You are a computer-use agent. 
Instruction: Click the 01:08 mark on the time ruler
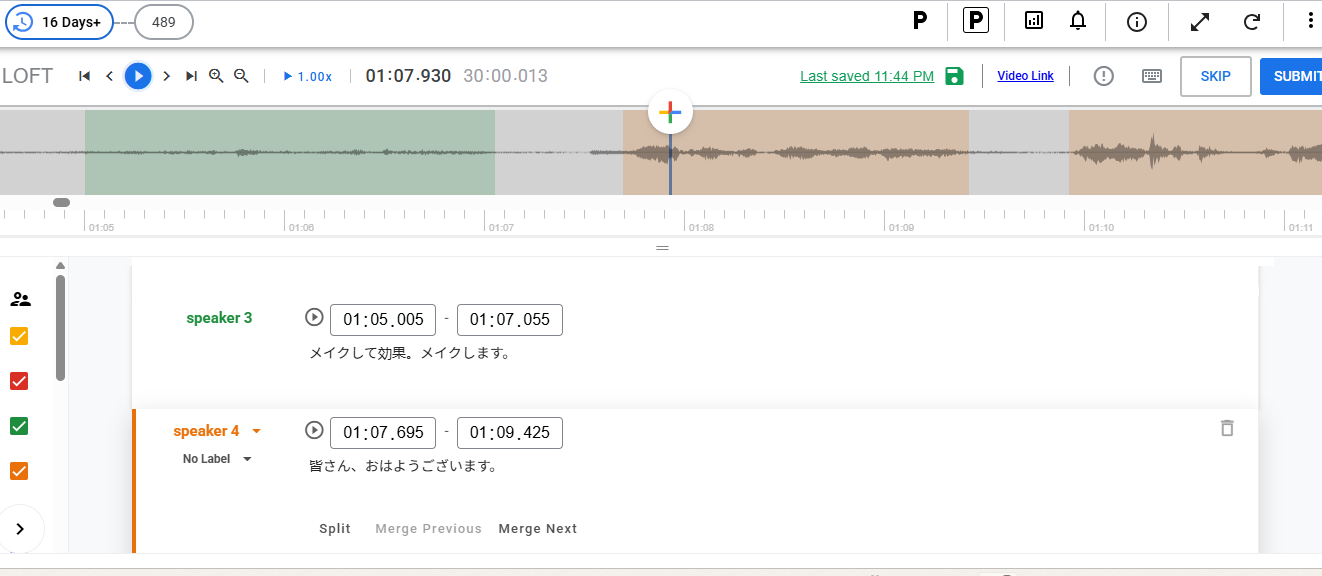coord(701,227)
